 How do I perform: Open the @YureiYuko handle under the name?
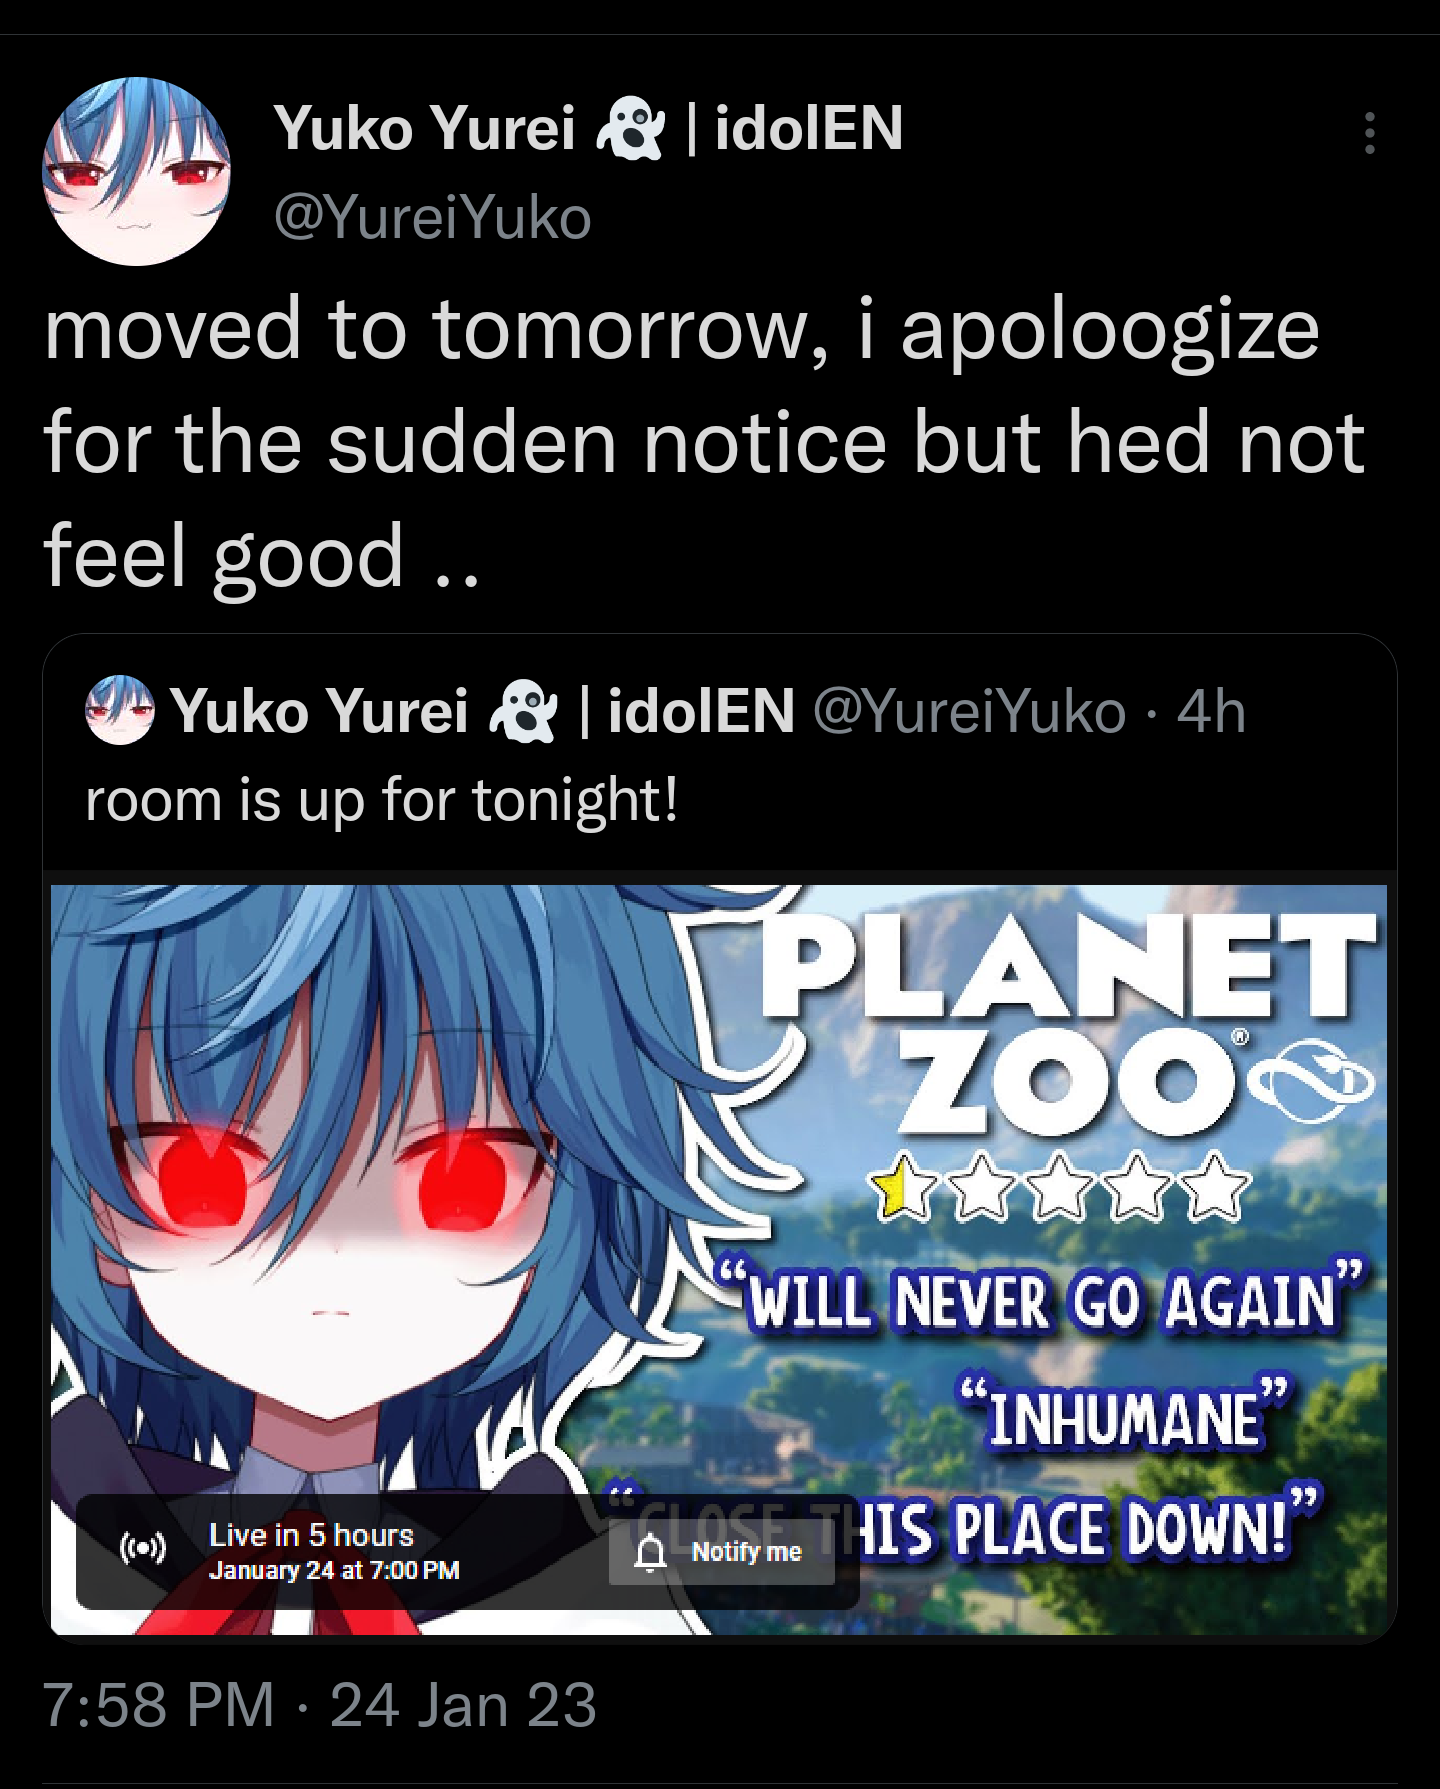[432, 217]
